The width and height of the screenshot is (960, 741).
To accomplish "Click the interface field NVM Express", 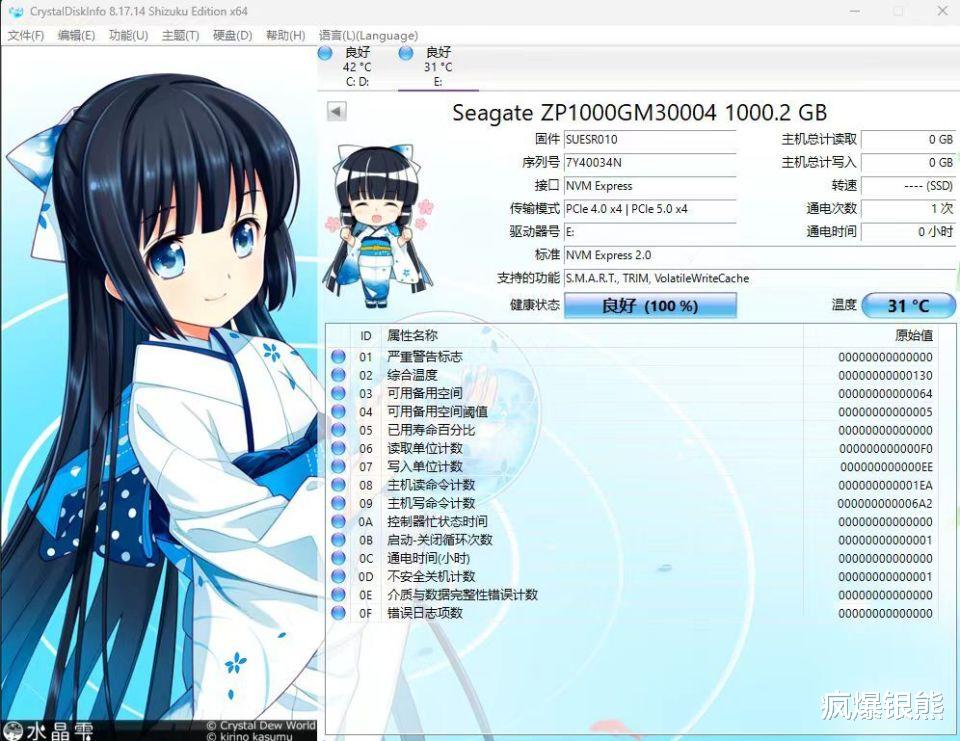I will click(650, 186).
